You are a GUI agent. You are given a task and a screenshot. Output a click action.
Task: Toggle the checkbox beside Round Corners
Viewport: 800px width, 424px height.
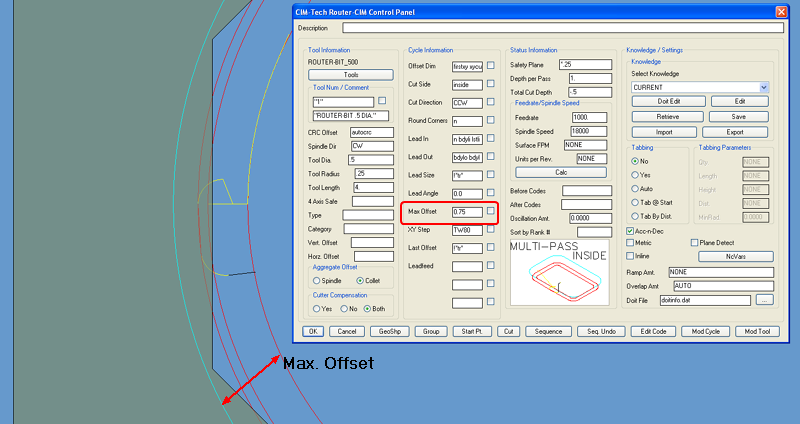coord(490,120)
